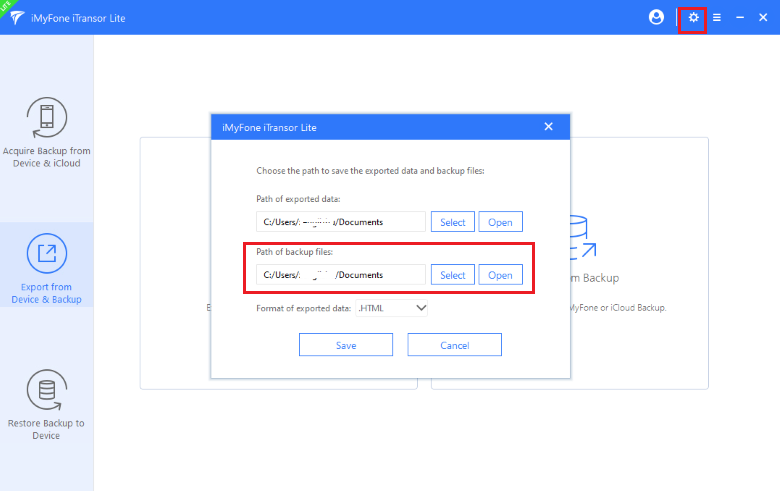Open the exported data folder
Viewport: 780px width, 491px height.
(500, 222)
